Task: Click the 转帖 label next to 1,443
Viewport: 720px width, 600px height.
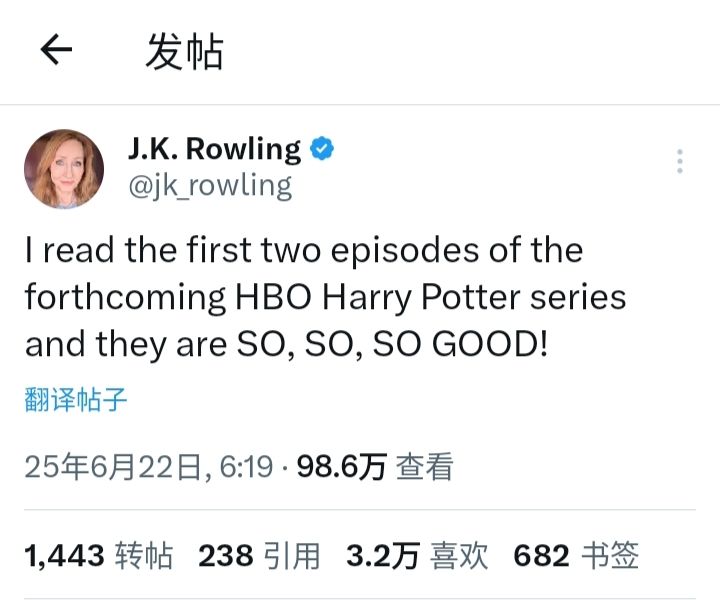Action: [144, 556]
